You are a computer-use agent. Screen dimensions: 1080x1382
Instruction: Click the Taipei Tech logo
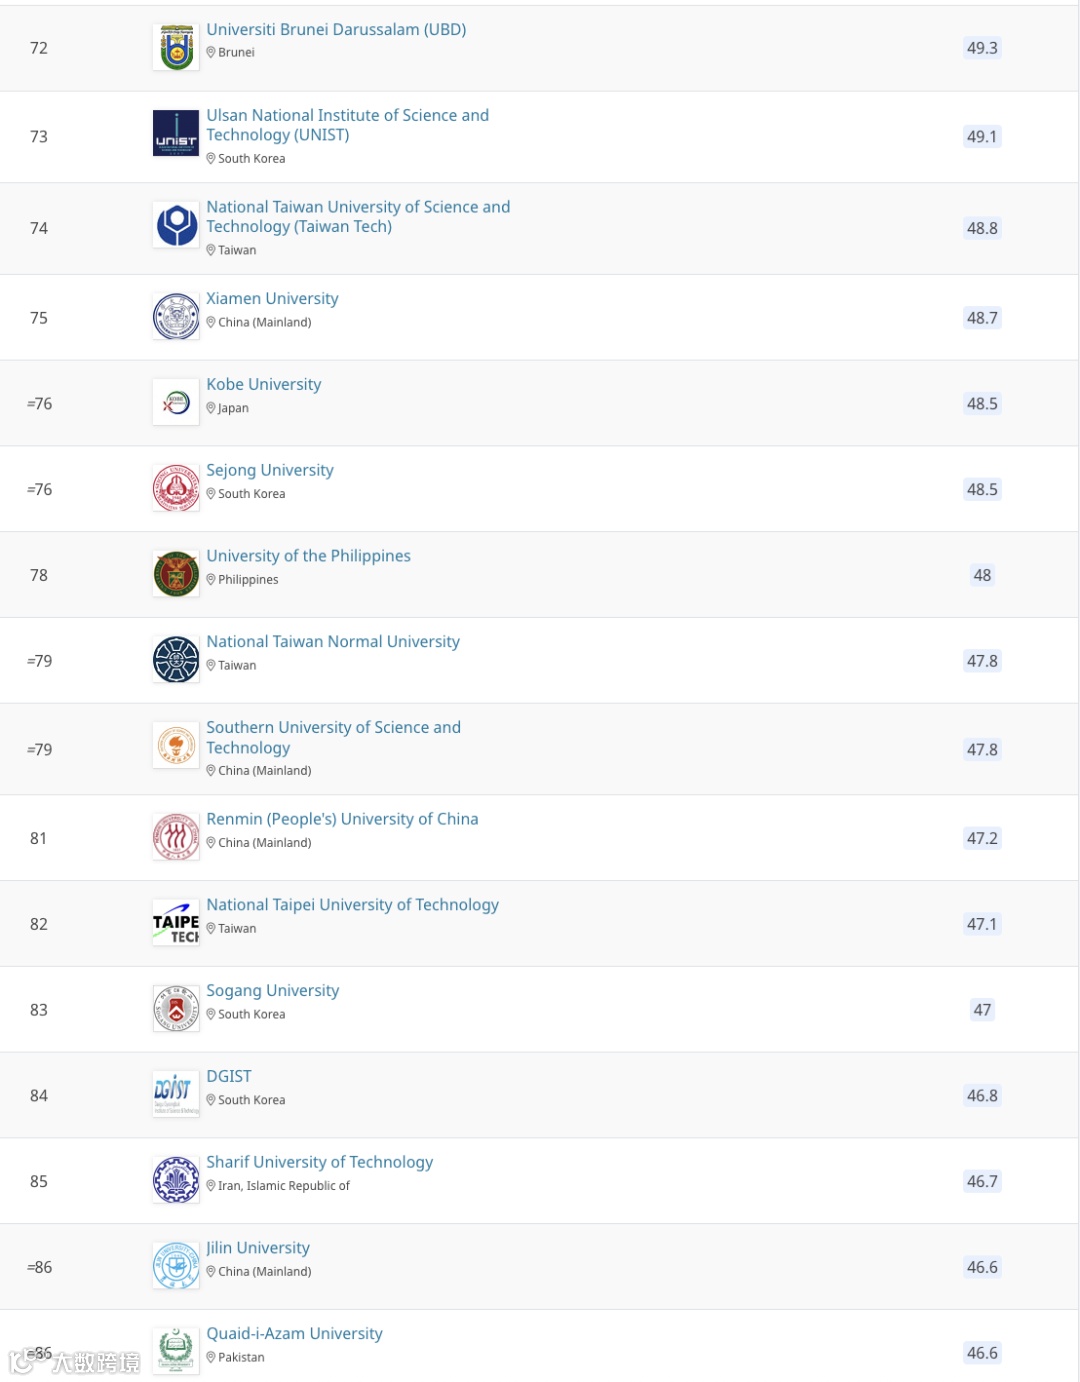[176, 924]
